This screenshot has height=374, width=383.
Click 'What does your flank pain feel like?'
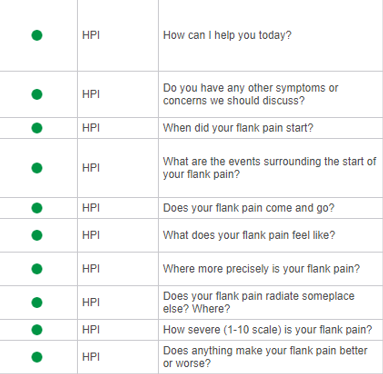coord(249,235)
